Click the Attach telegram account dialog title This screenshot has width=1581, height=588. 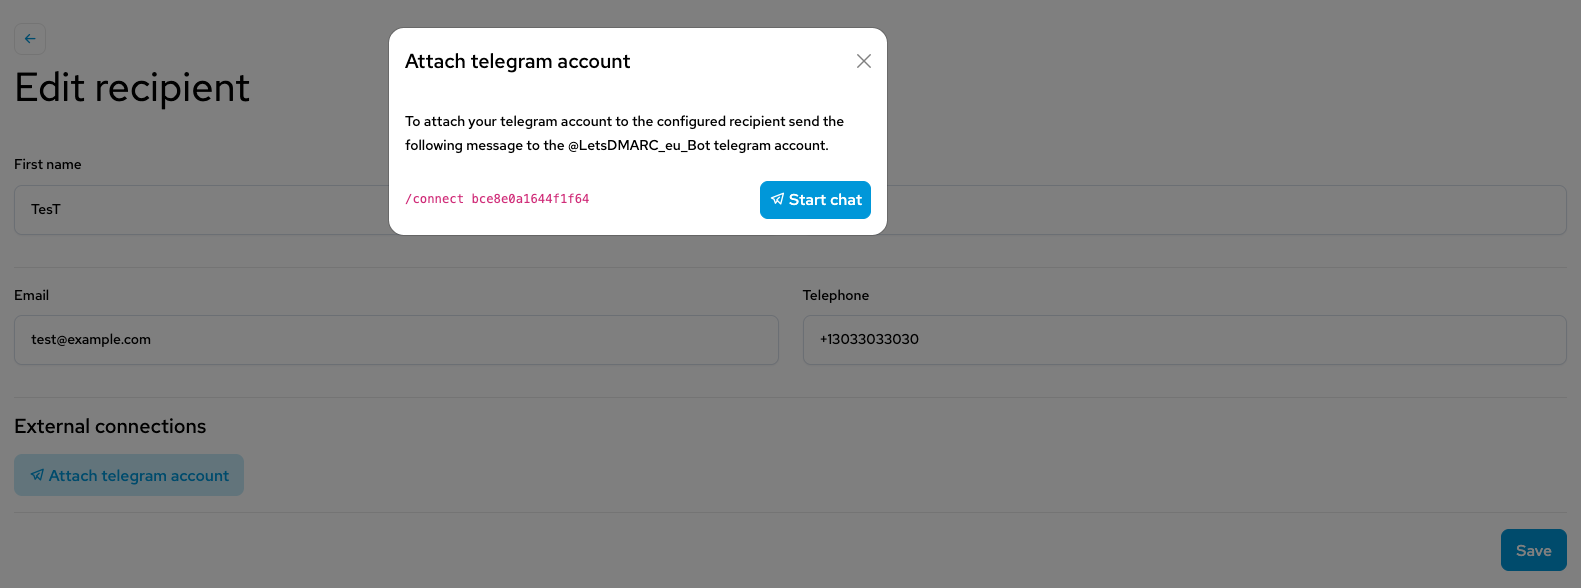coord(518,61)
